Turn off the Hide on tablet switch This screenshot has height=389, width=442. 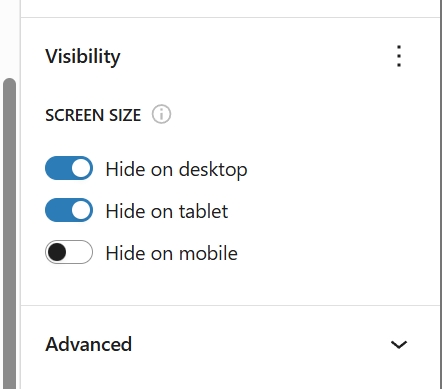[69, 210]
